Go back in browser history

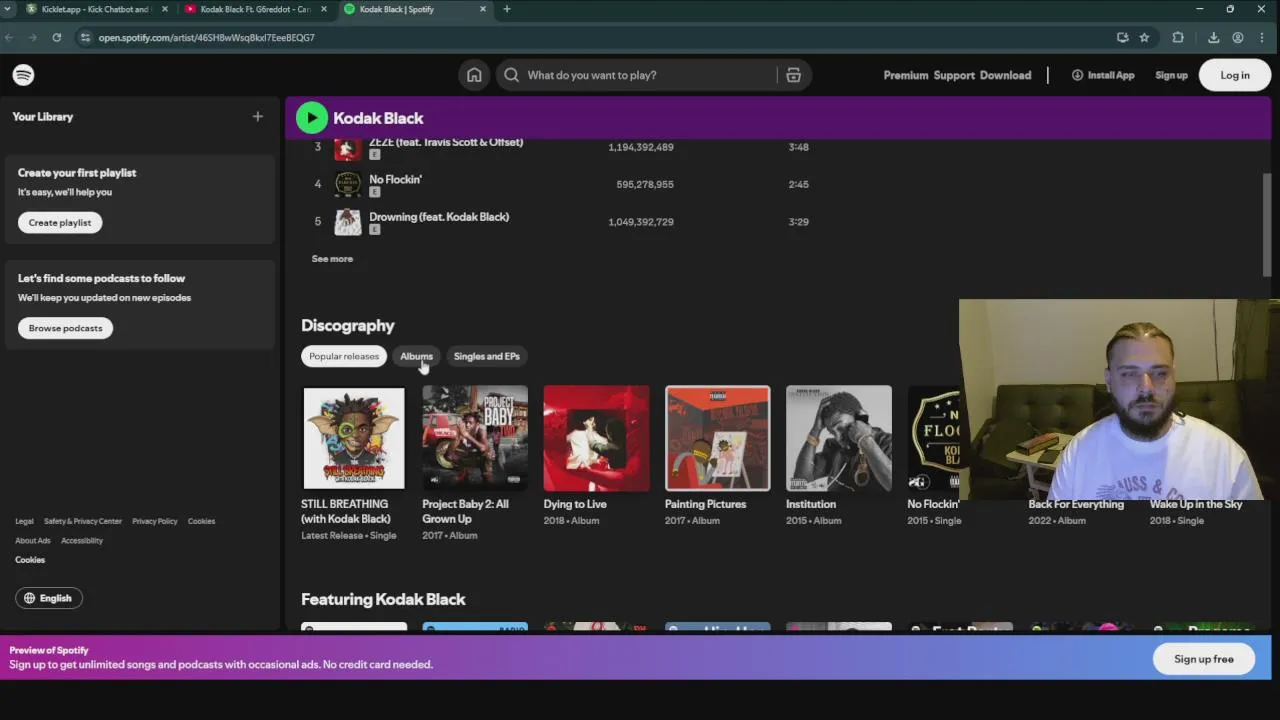coord(9,37)
